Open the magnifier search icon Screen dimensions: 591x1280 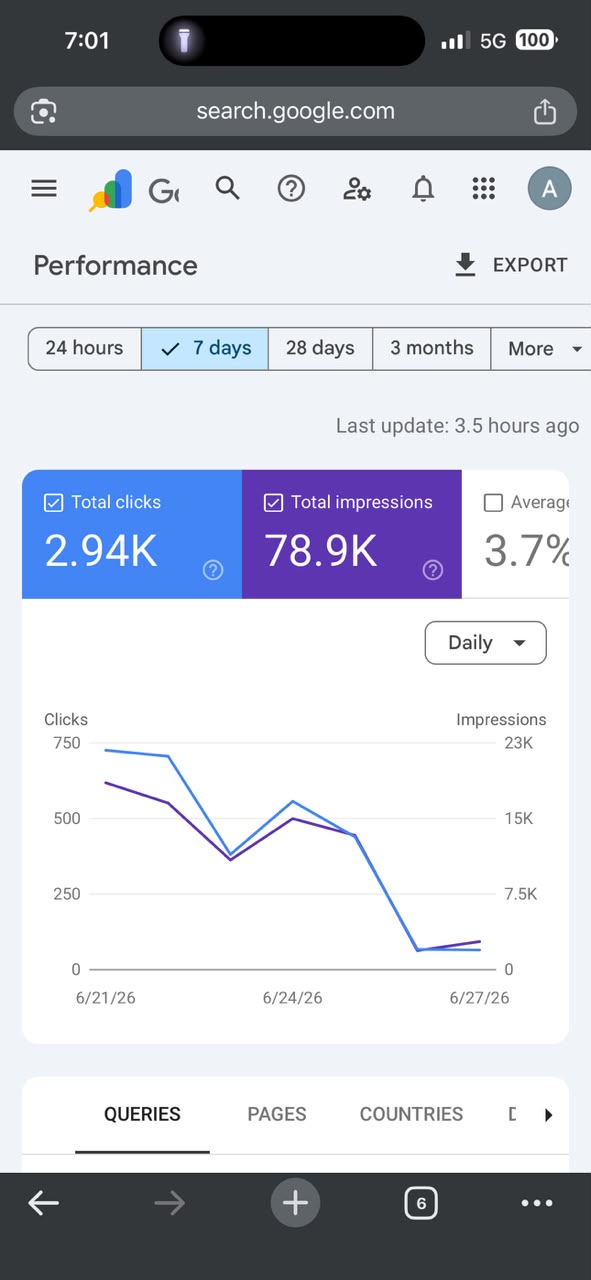pyautogui.click(x=228, y=188)
